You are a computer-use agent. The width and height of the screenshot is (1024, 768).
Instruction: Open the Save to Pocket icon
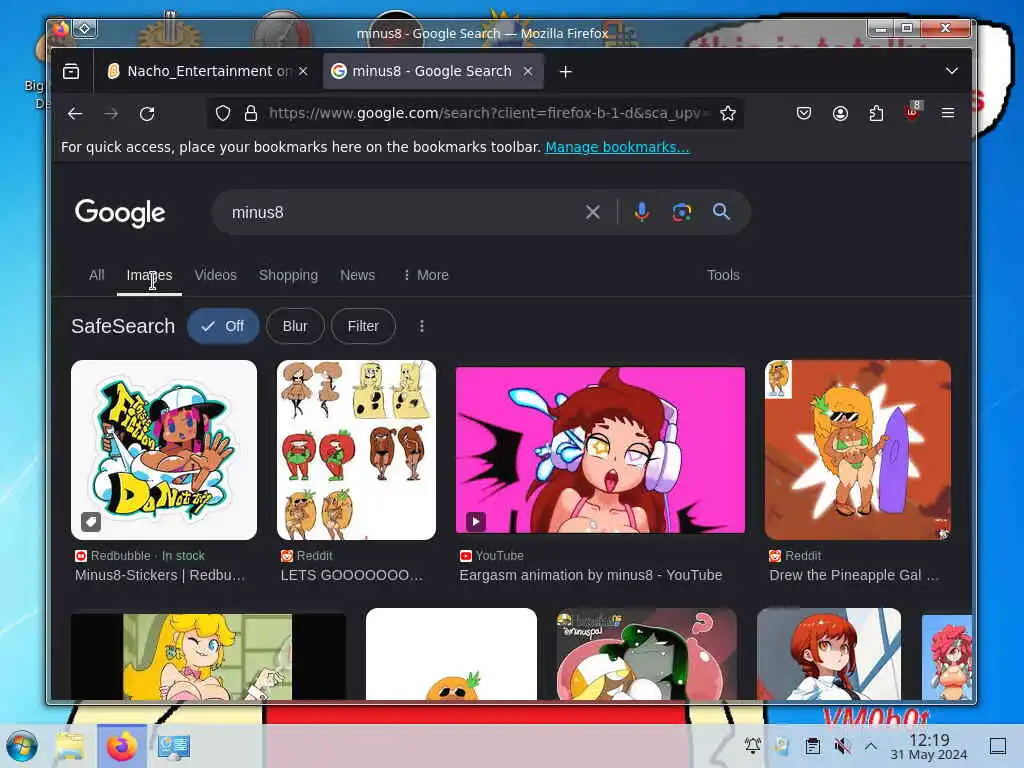804,114
